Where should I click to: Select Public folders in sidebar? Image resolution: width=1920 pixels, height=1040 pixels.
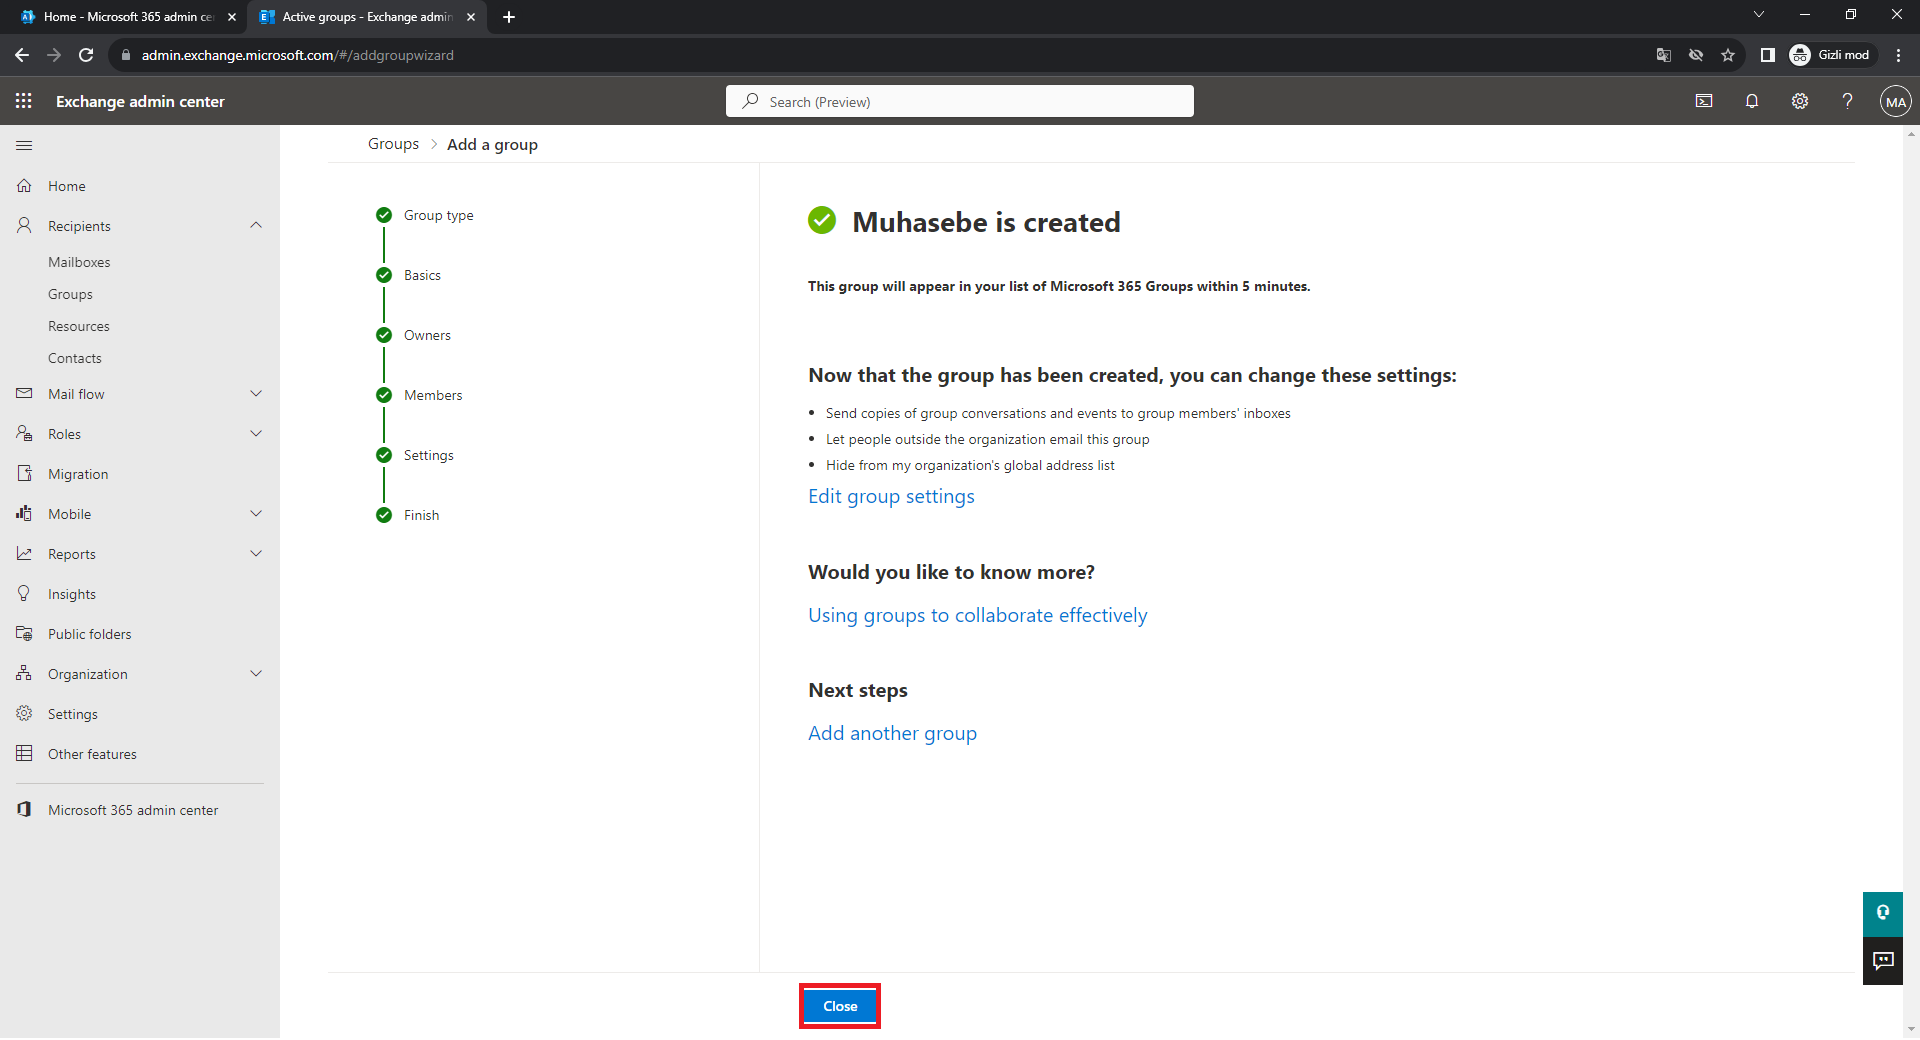[89, 634]
